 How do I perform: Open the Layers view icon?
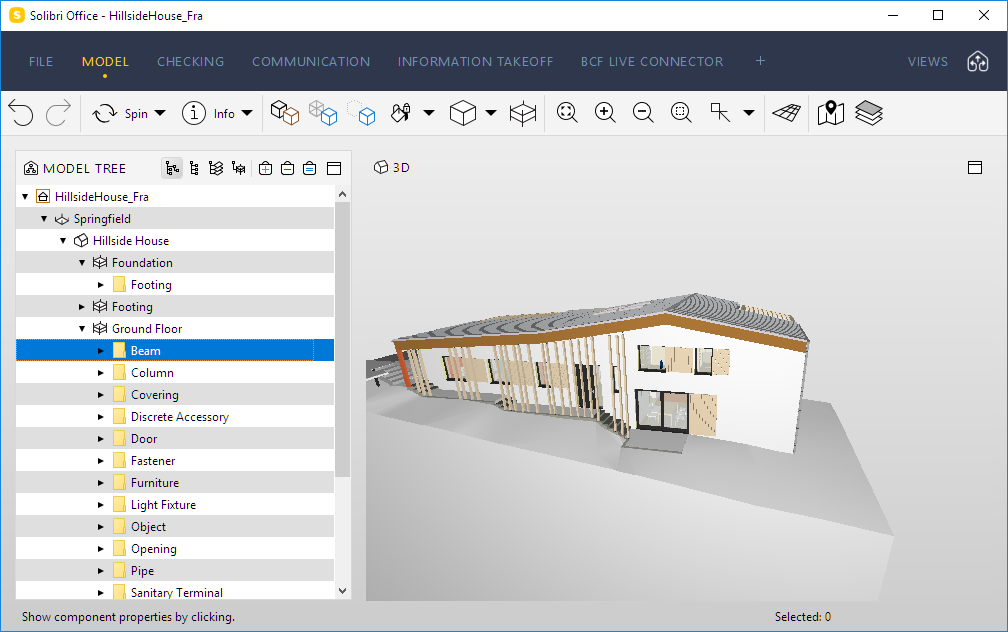click(x=868, y=113)
